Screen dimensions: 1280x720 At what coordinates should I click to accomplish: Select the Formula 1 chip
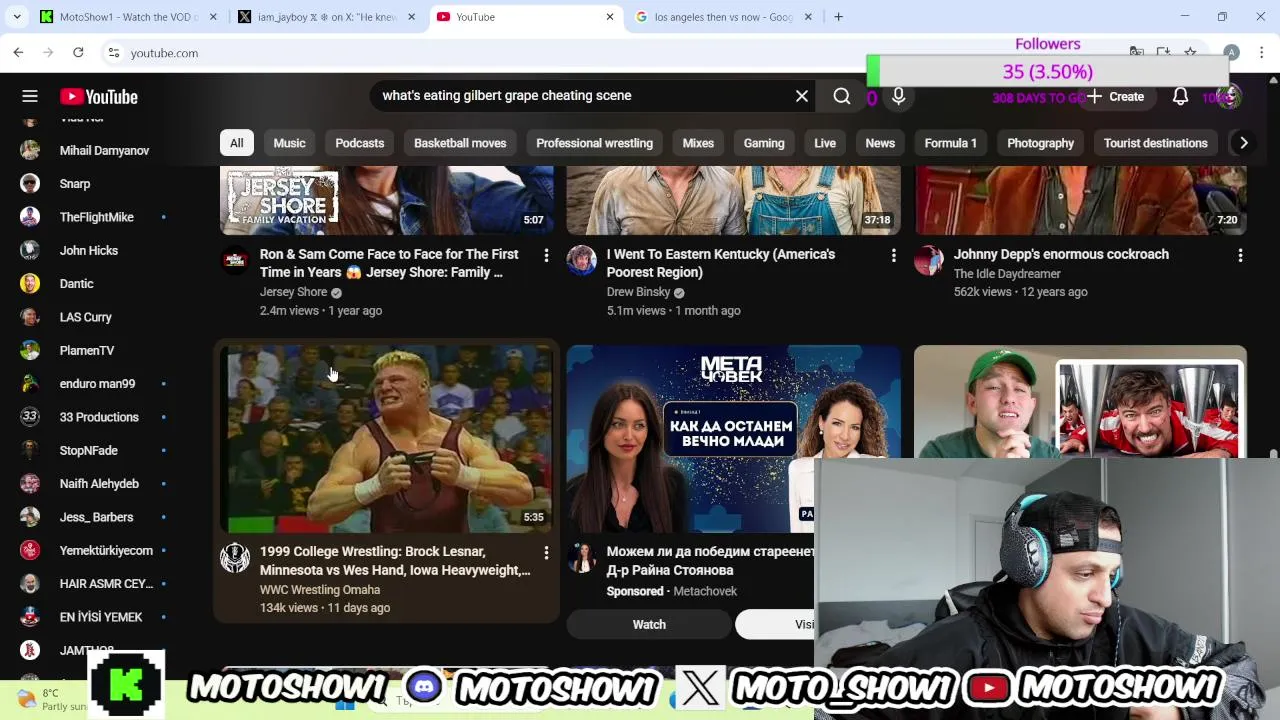tap(950, 143)
